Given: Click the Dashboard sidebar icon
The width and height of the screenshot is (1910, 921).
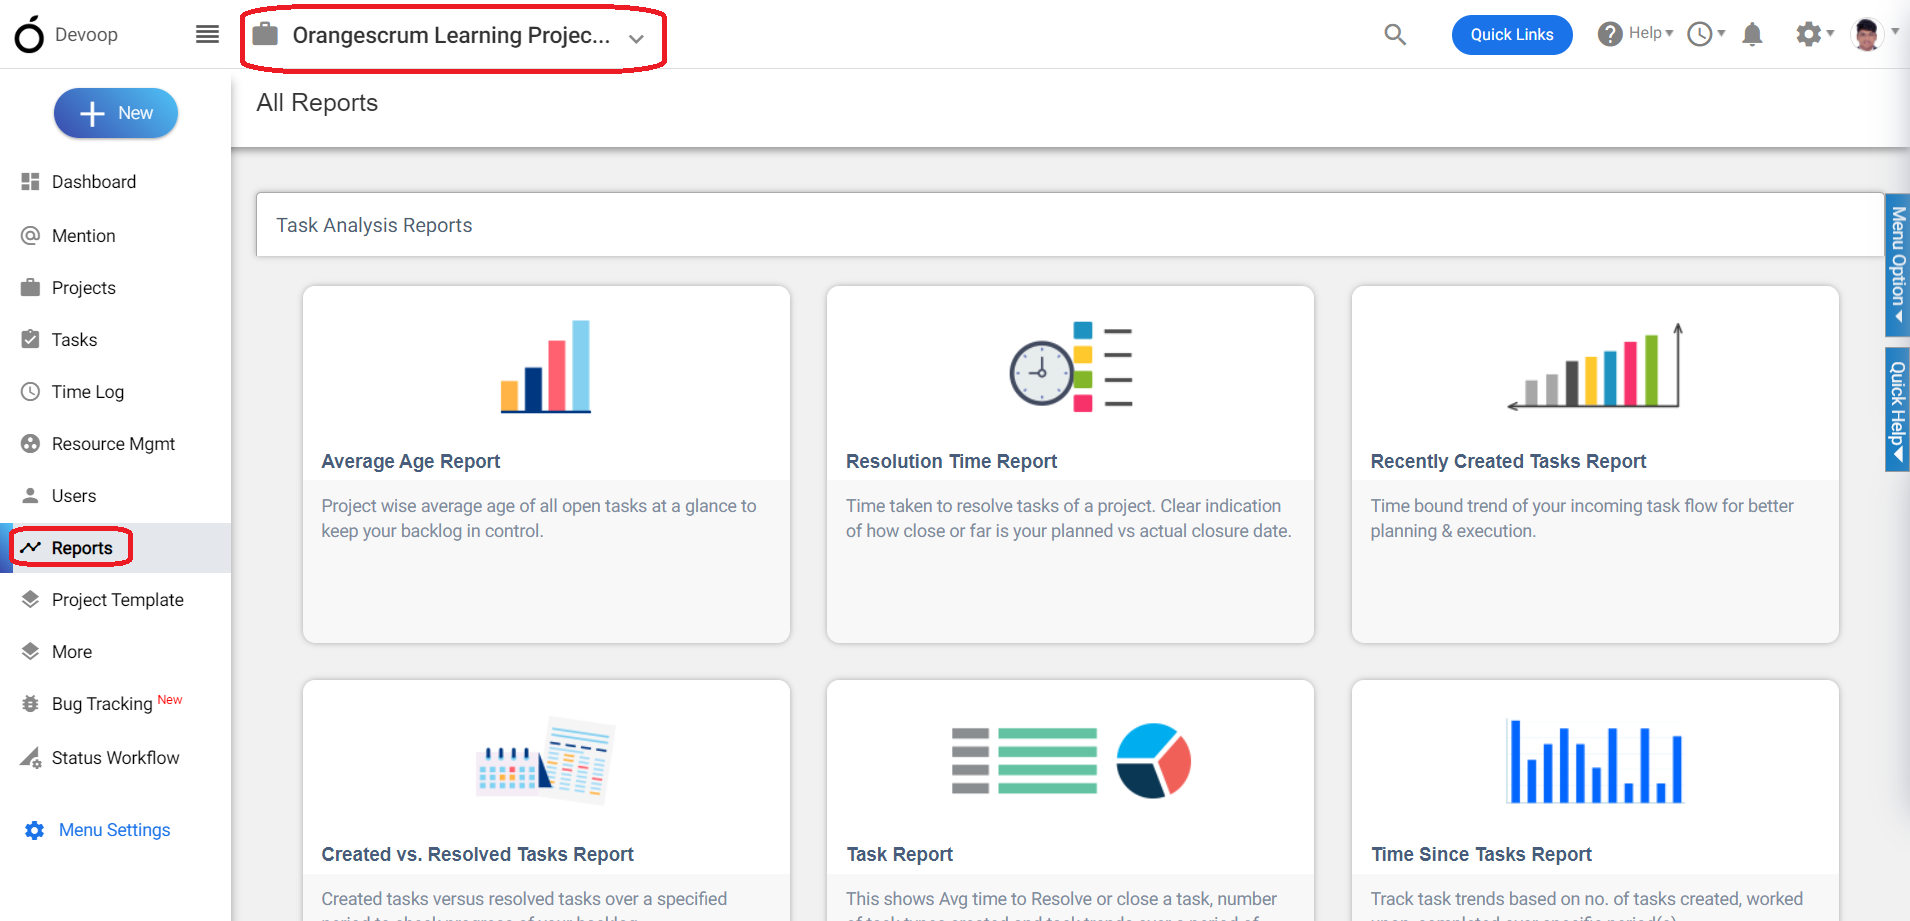Looking at the screenshot, I should point(30,181).
